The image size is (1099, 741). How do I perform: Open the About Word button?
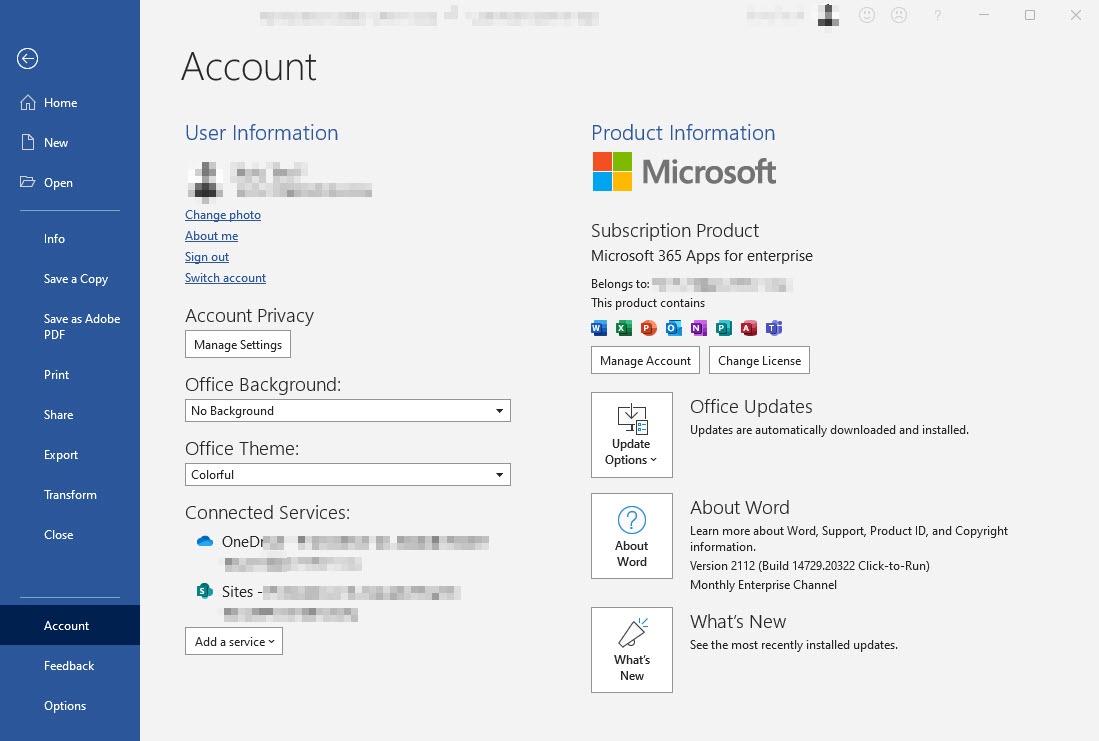point(632,536)
